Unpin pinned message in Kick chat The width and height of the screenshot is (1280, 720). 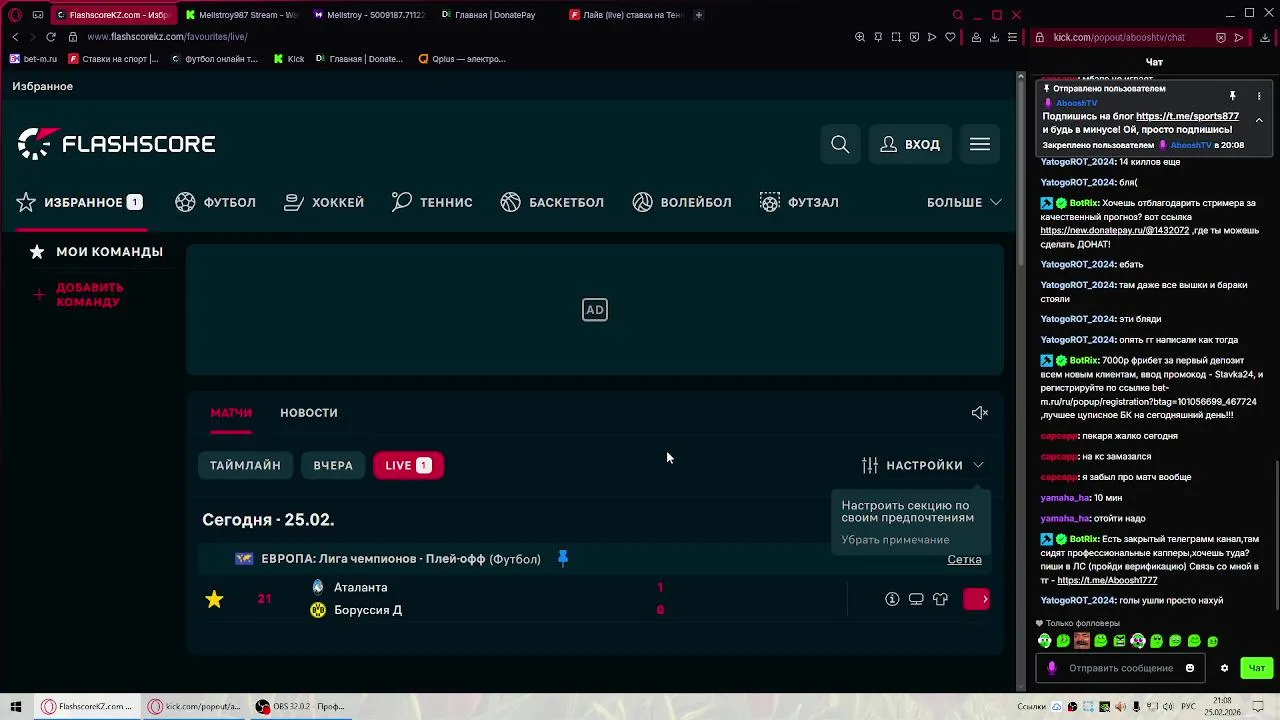[x=1233, y=96]
